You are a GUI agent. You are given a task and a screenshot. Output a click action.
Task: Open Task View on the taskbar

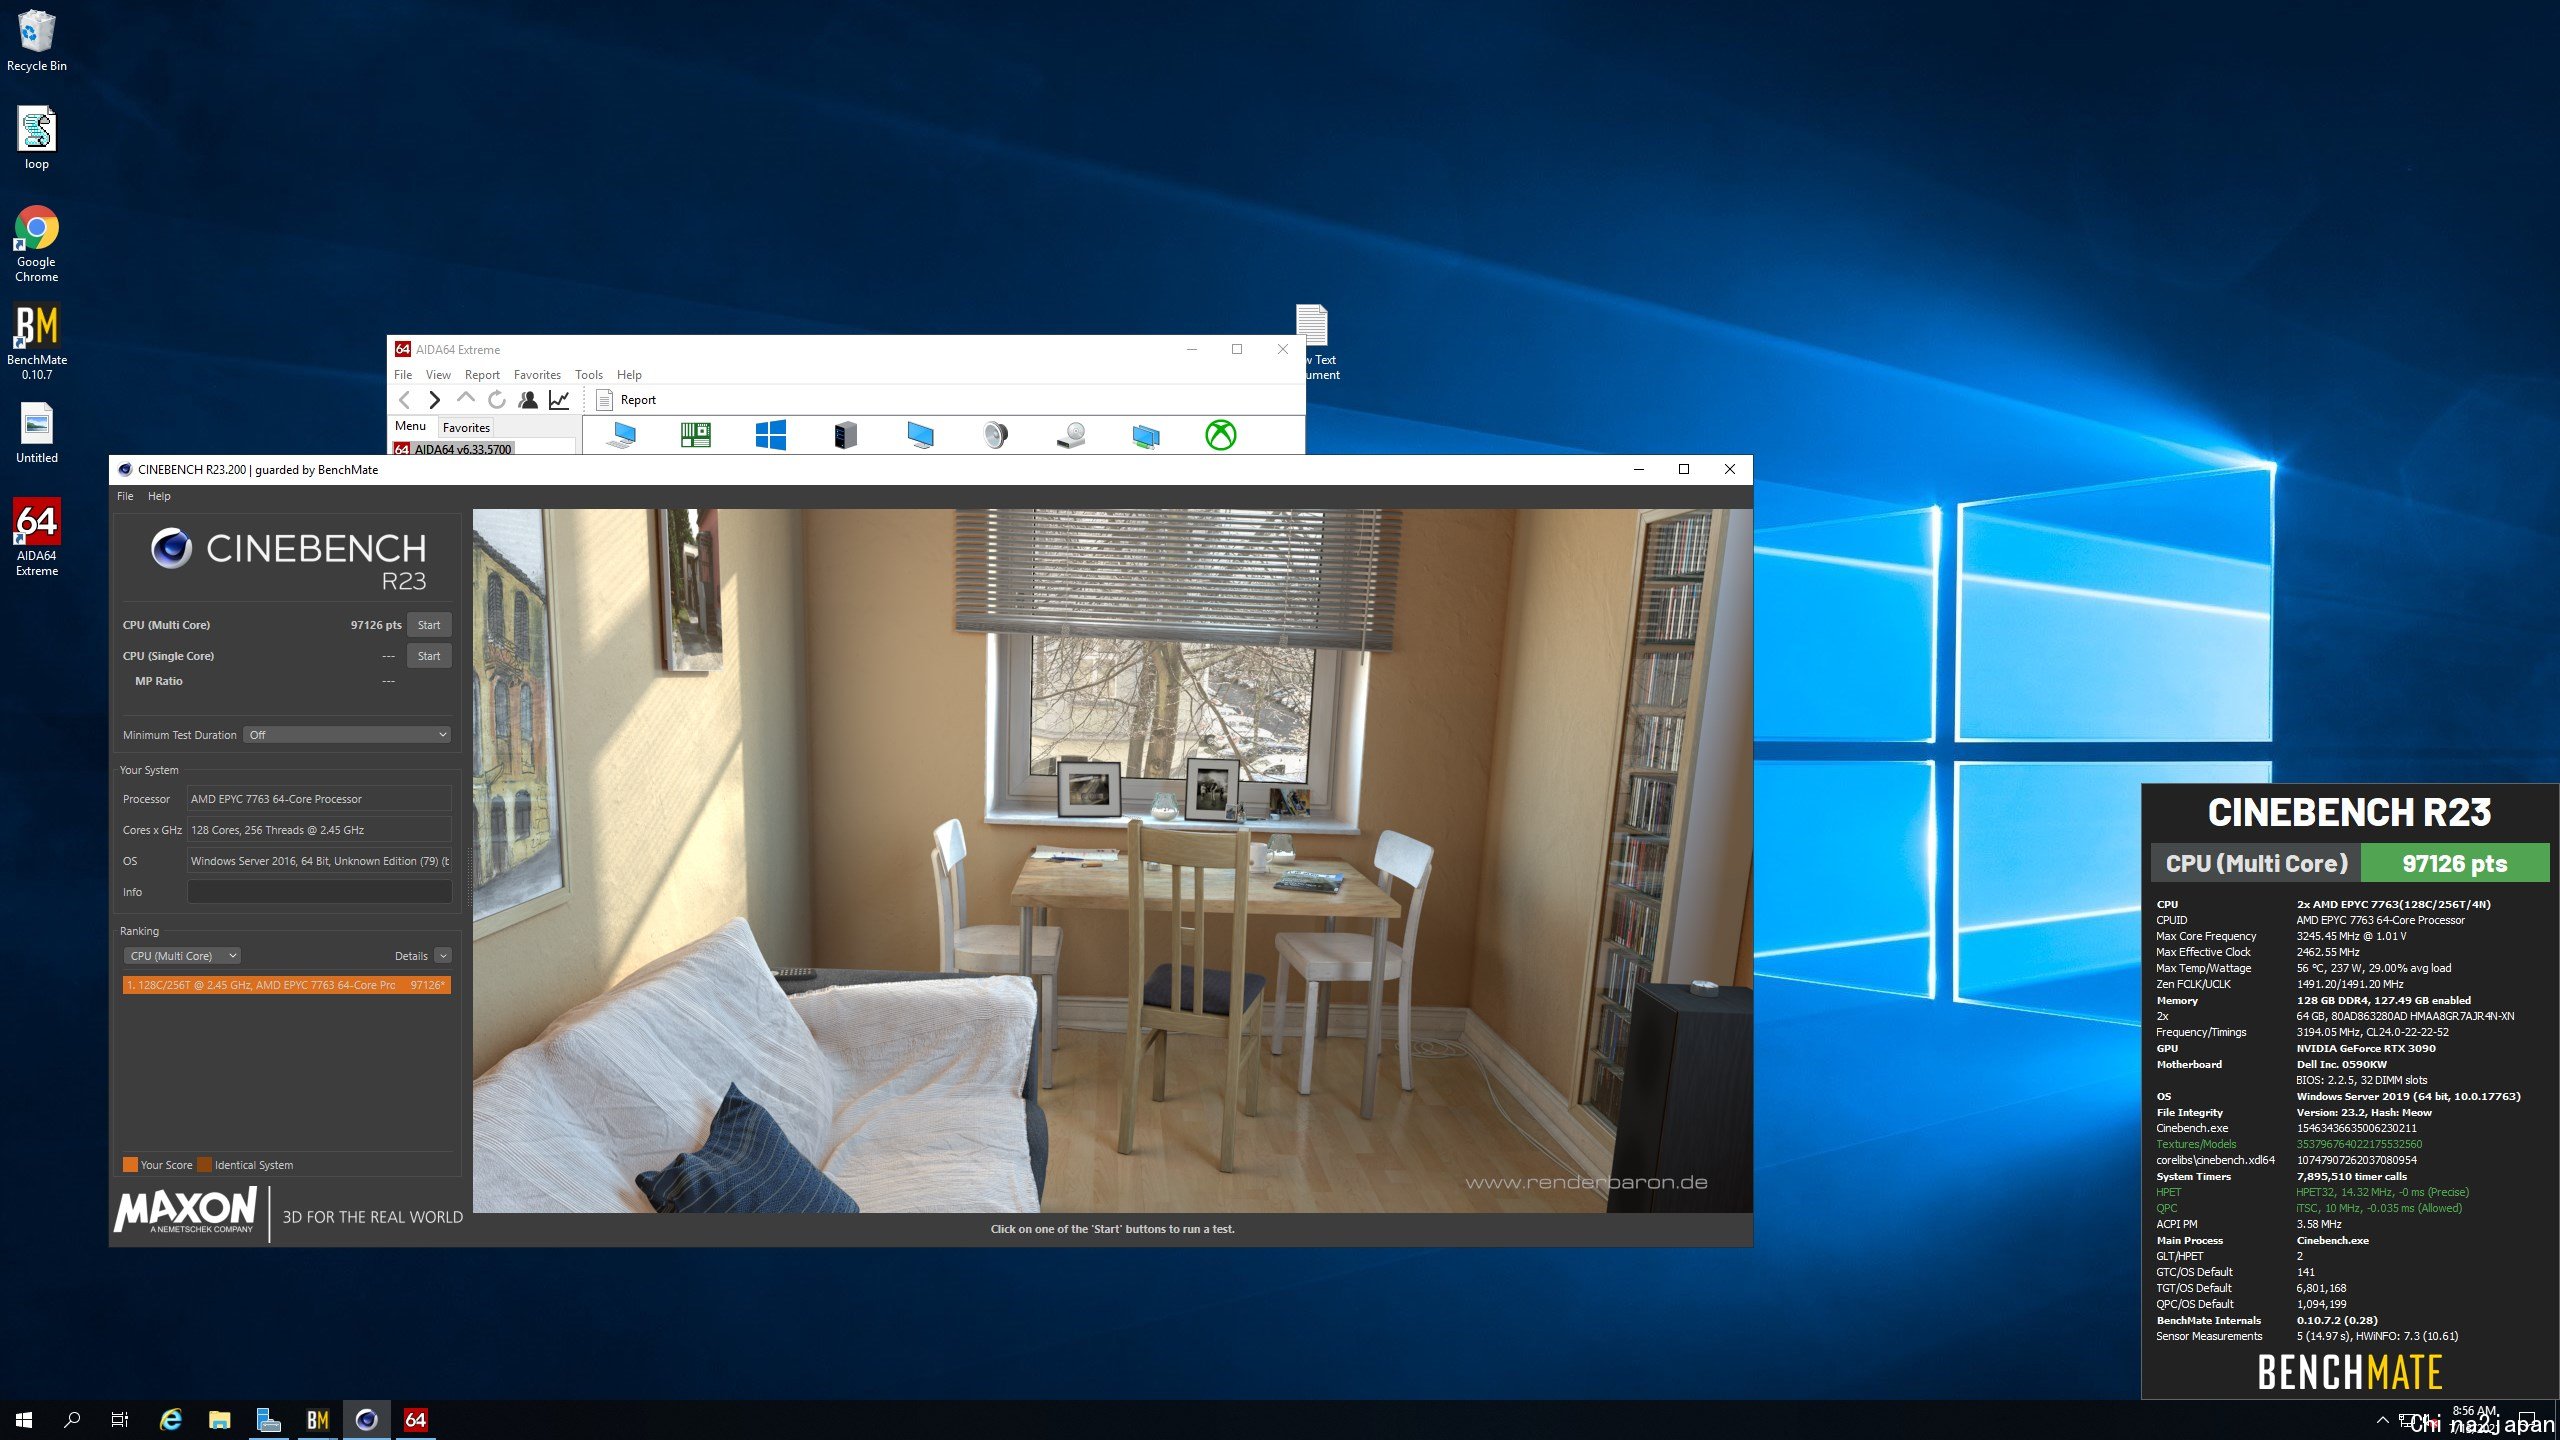tap(120, 1419)
